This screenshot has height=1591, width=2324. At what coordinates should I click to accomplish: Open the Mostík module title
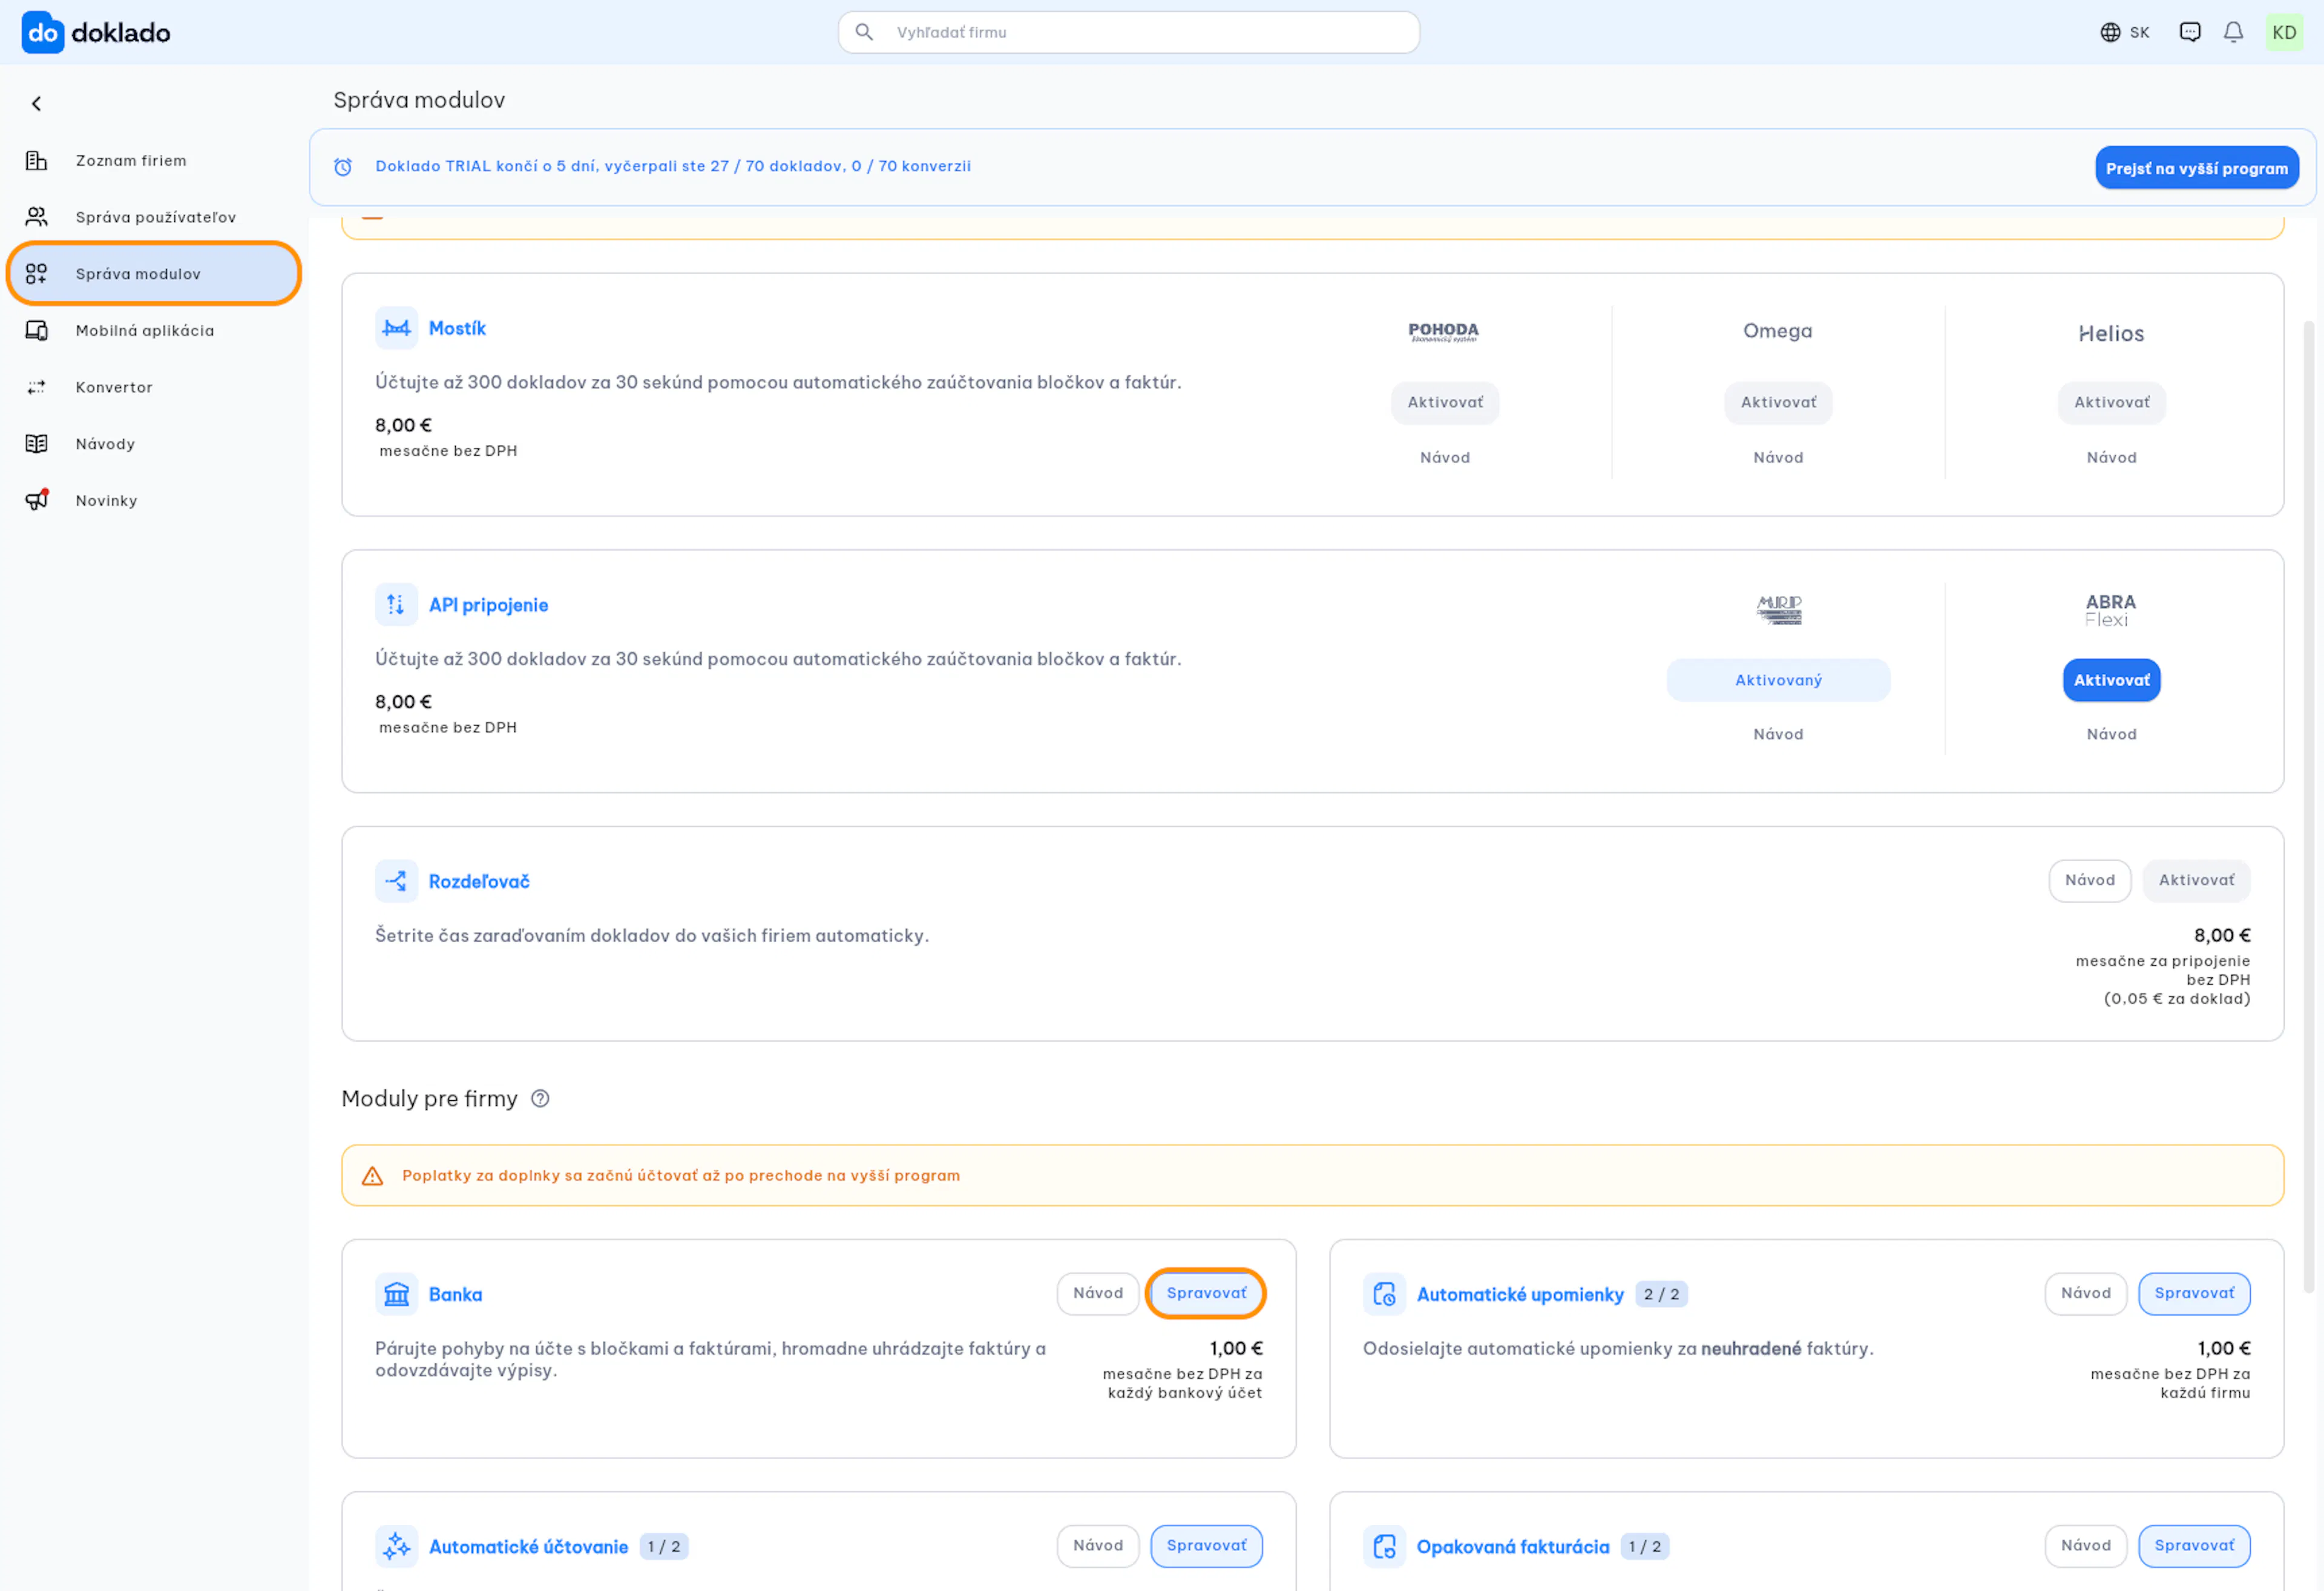point(457,329)
